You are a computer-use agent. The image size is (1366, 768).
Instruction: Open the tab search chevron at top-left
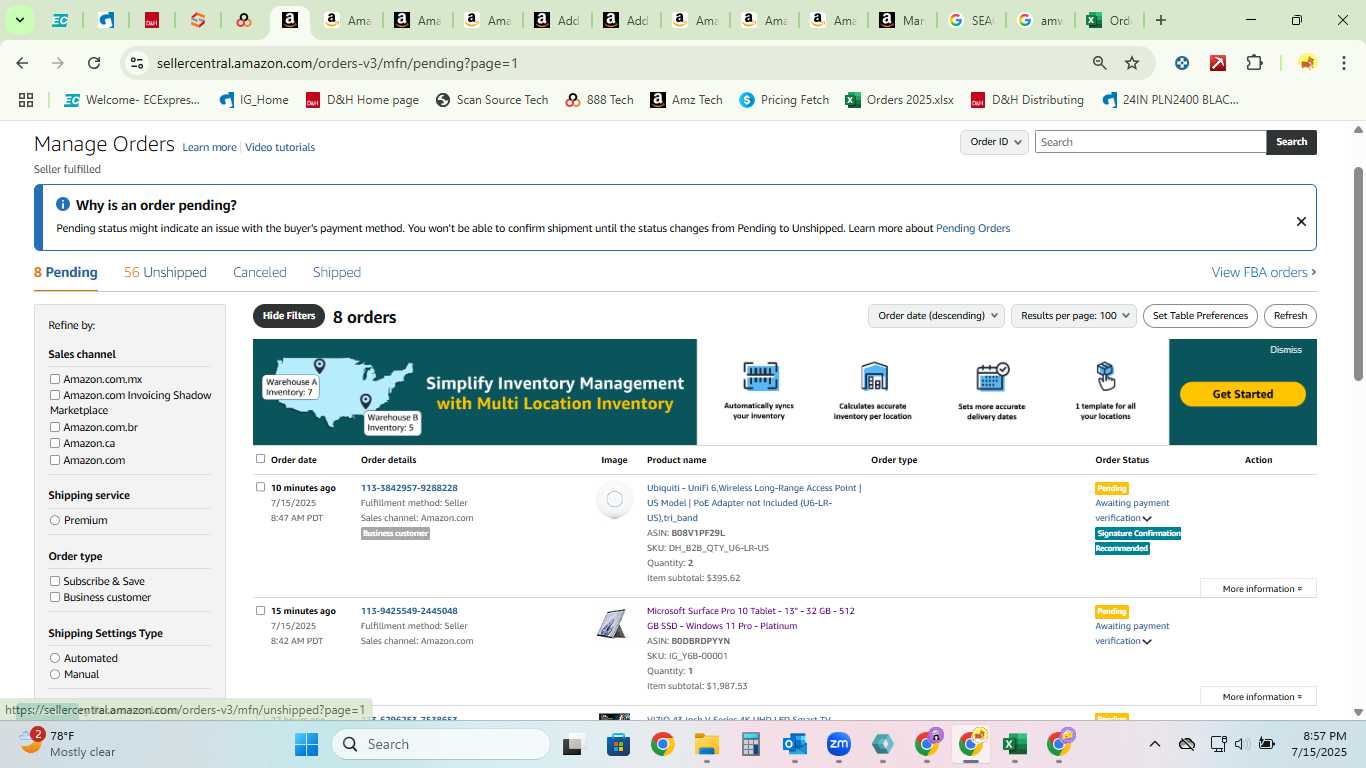19,20
